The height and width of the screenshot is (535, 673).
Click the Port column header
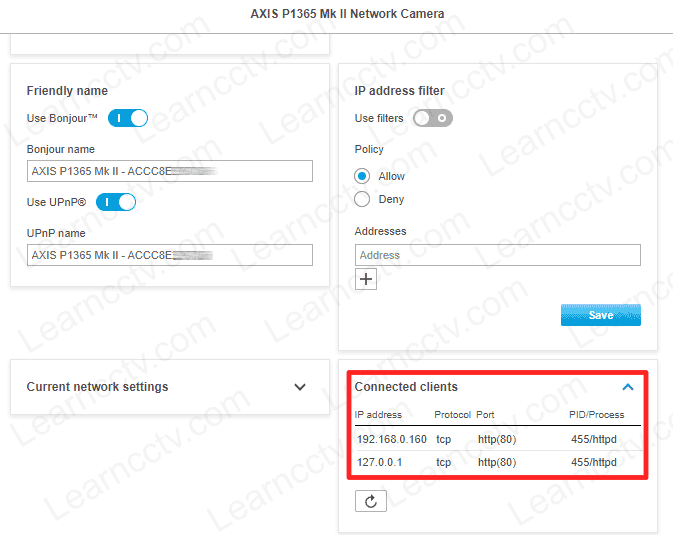(485, 414)
